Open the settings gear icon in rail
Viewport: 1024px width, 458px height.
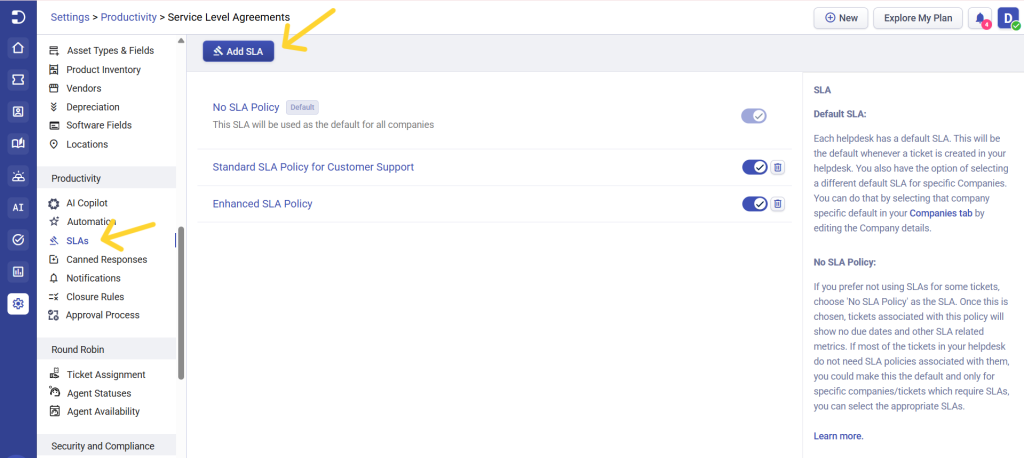[18, 304]
